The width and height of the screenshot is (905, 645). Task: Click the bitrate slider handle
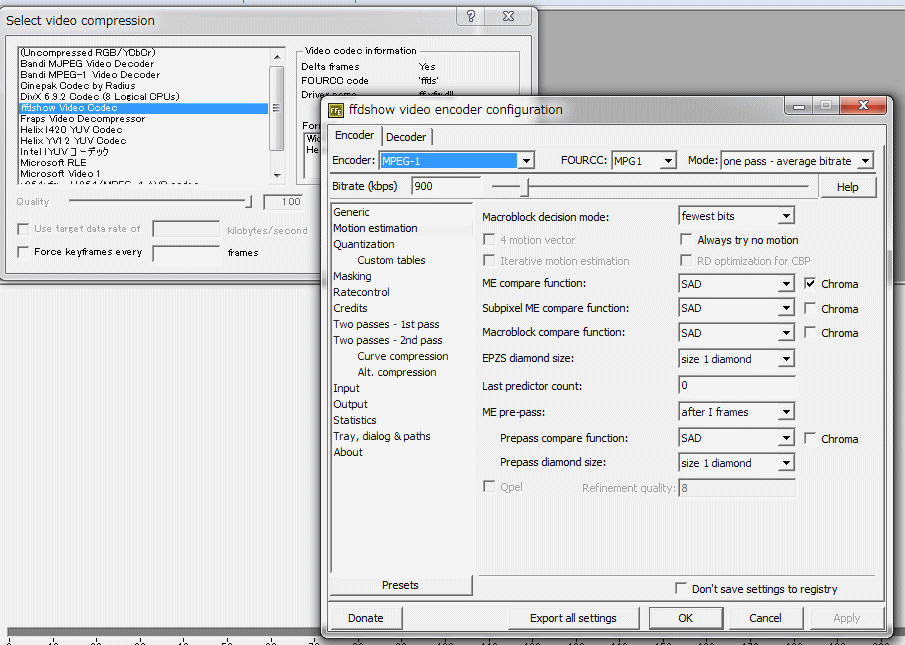pyautogui.click(x=524, y=186)
